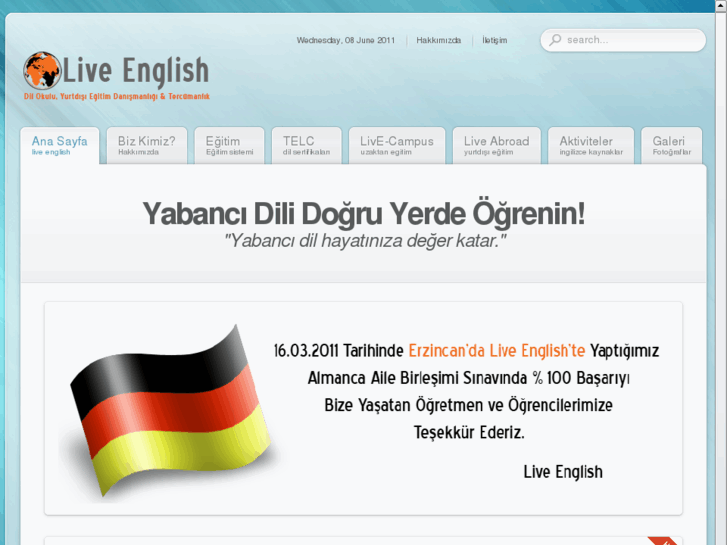The height and width of the screenshot is (545, 727).
Task: Click the search magnifier icon
Action: (555, 40)
